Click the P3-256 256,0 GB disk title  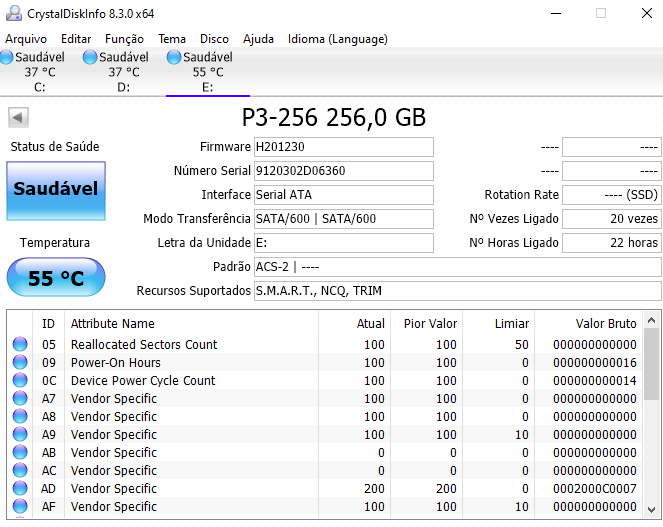[334, 117]
